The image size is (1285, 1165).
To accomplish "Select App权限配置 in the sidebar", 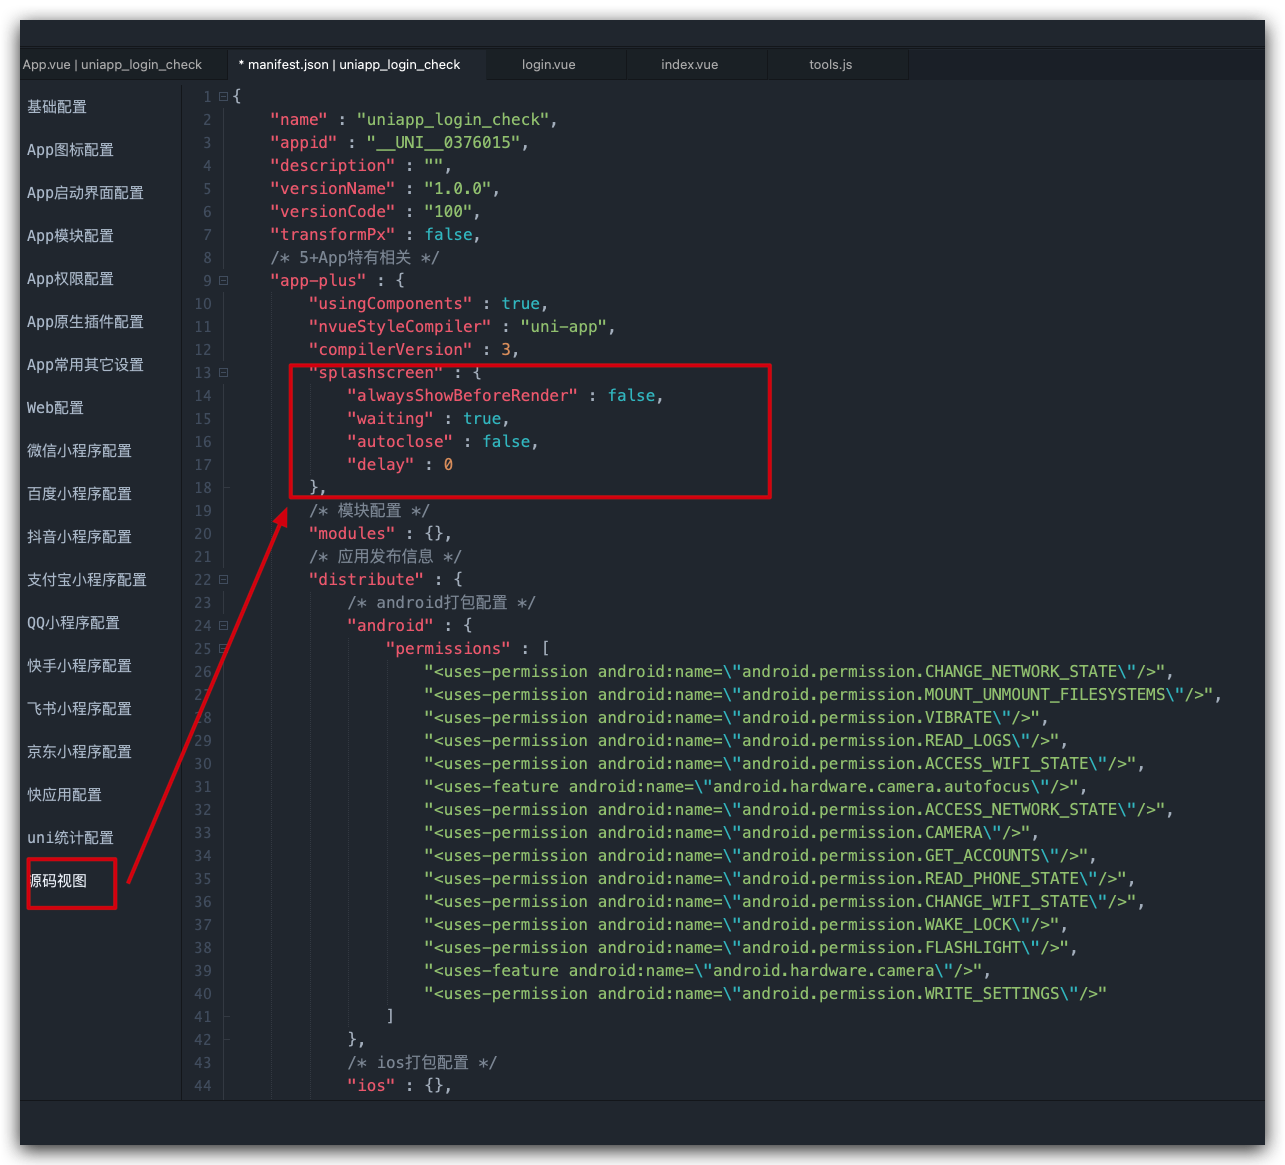I will [70, 279].
